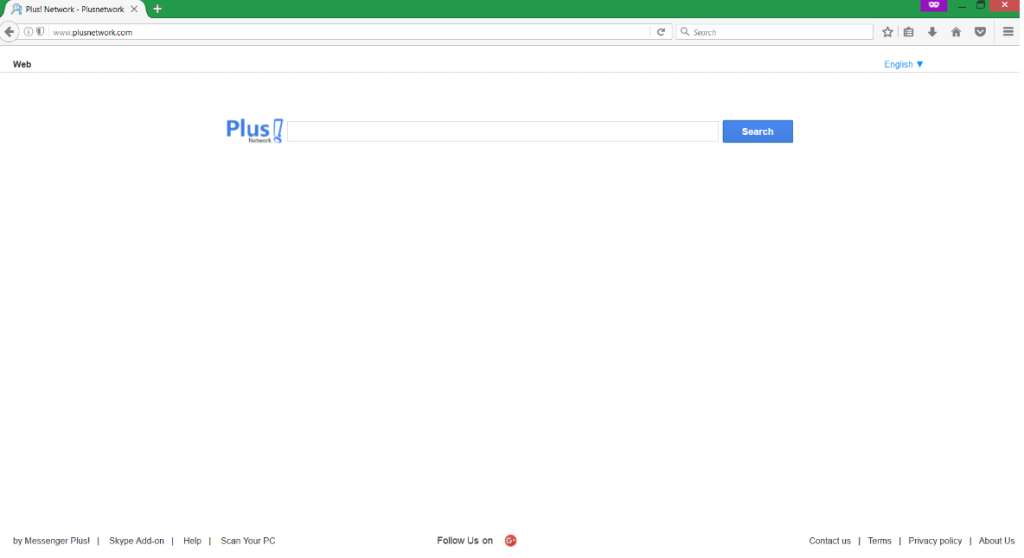Focus the Plus Network search field
The height and width of the screenshot is (558, 1024).
point(502,132)
